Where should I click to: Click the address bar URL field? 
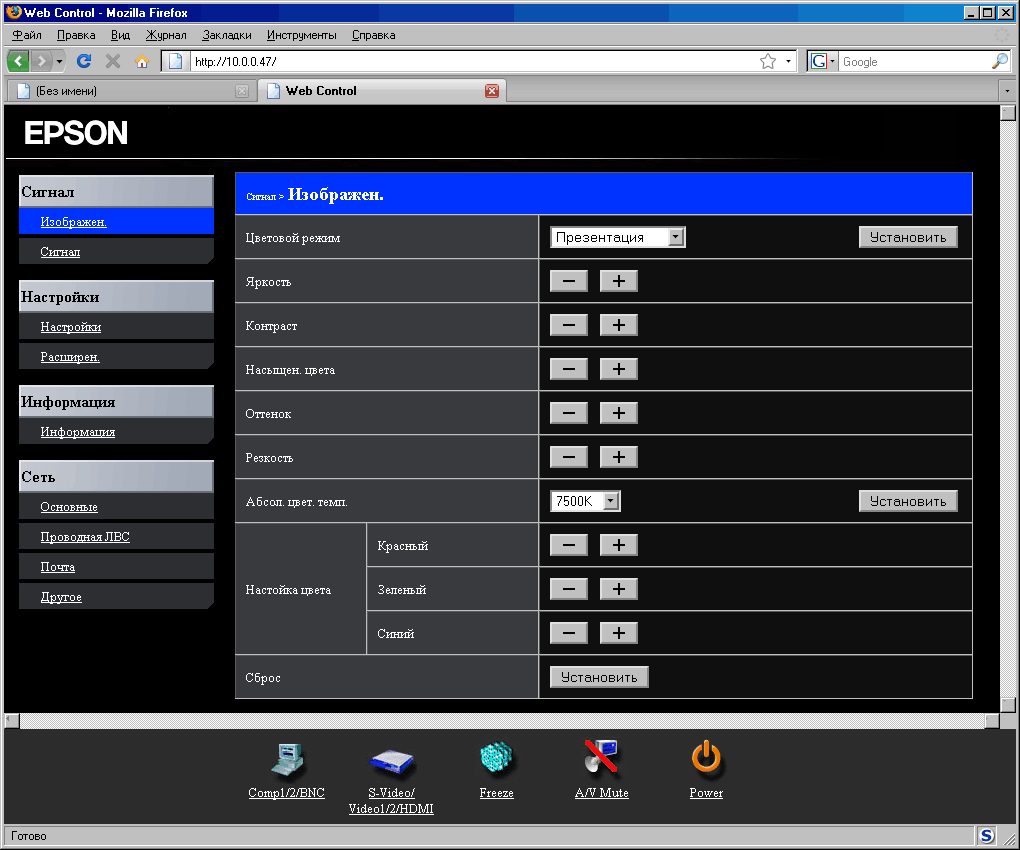click(475, 61)
